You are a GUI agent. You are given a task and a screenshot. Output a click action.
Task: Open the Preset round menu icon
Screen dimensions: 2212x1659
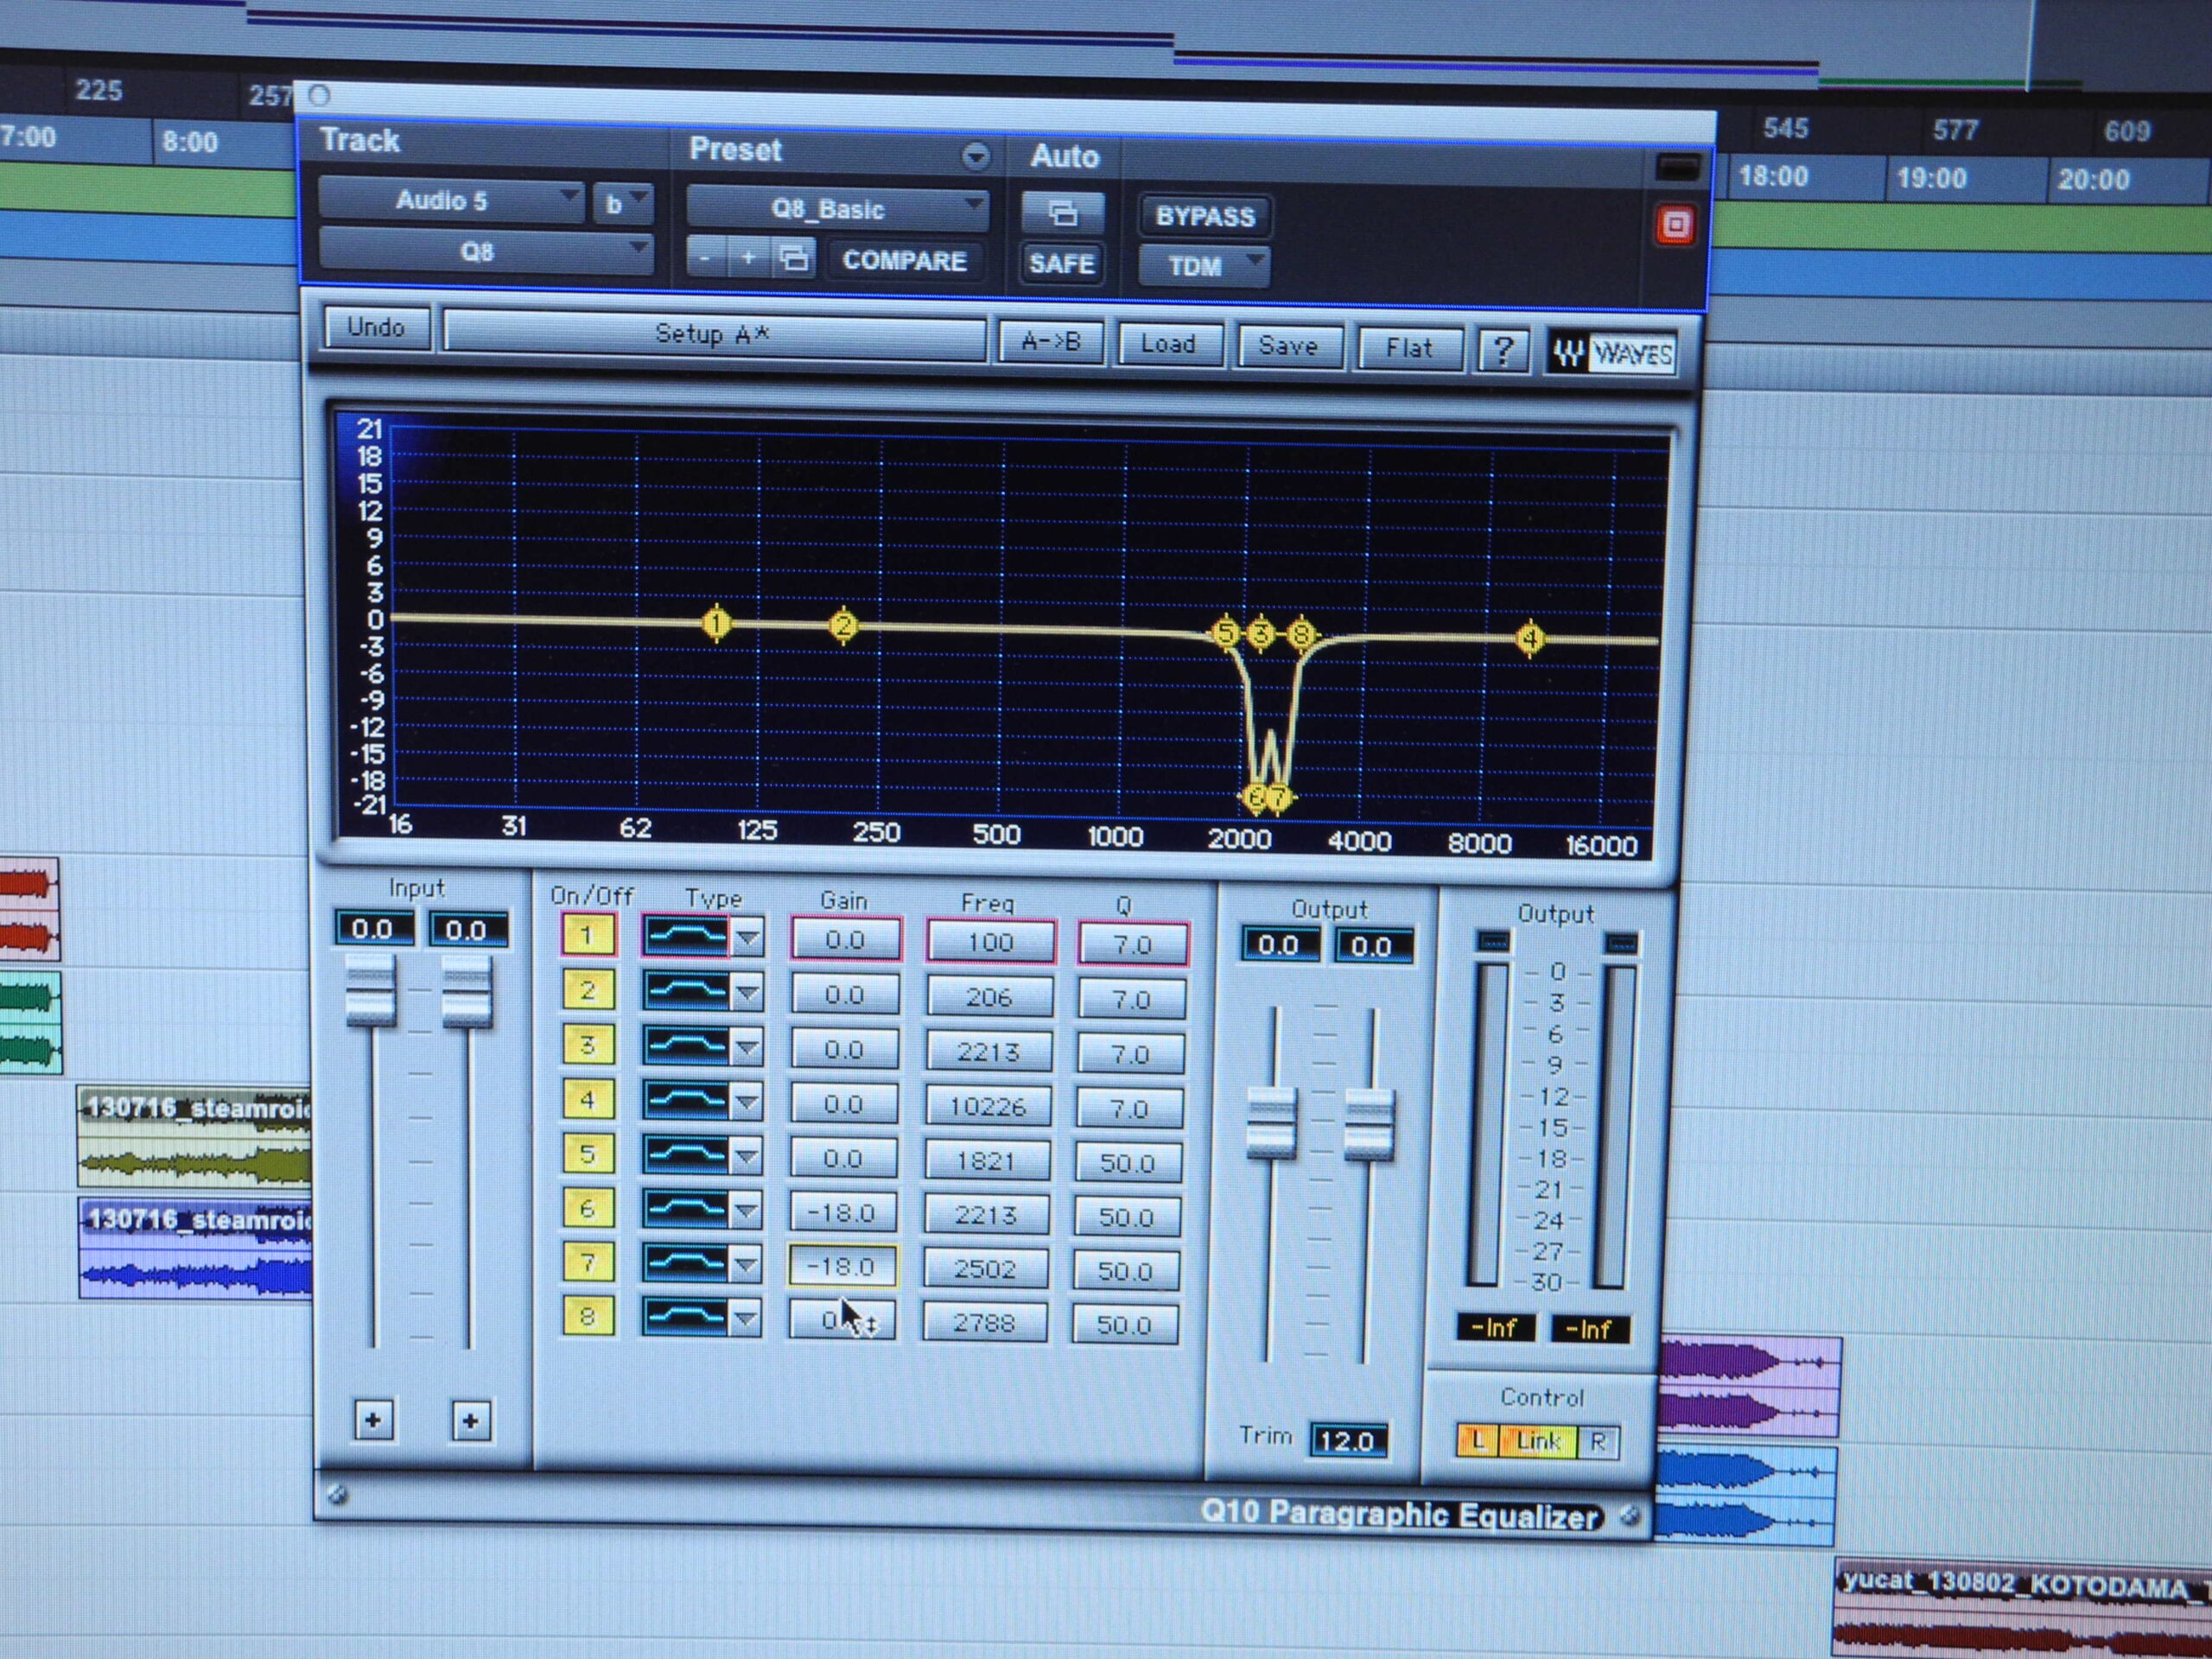pyautogui.click(x=976, y=156)
